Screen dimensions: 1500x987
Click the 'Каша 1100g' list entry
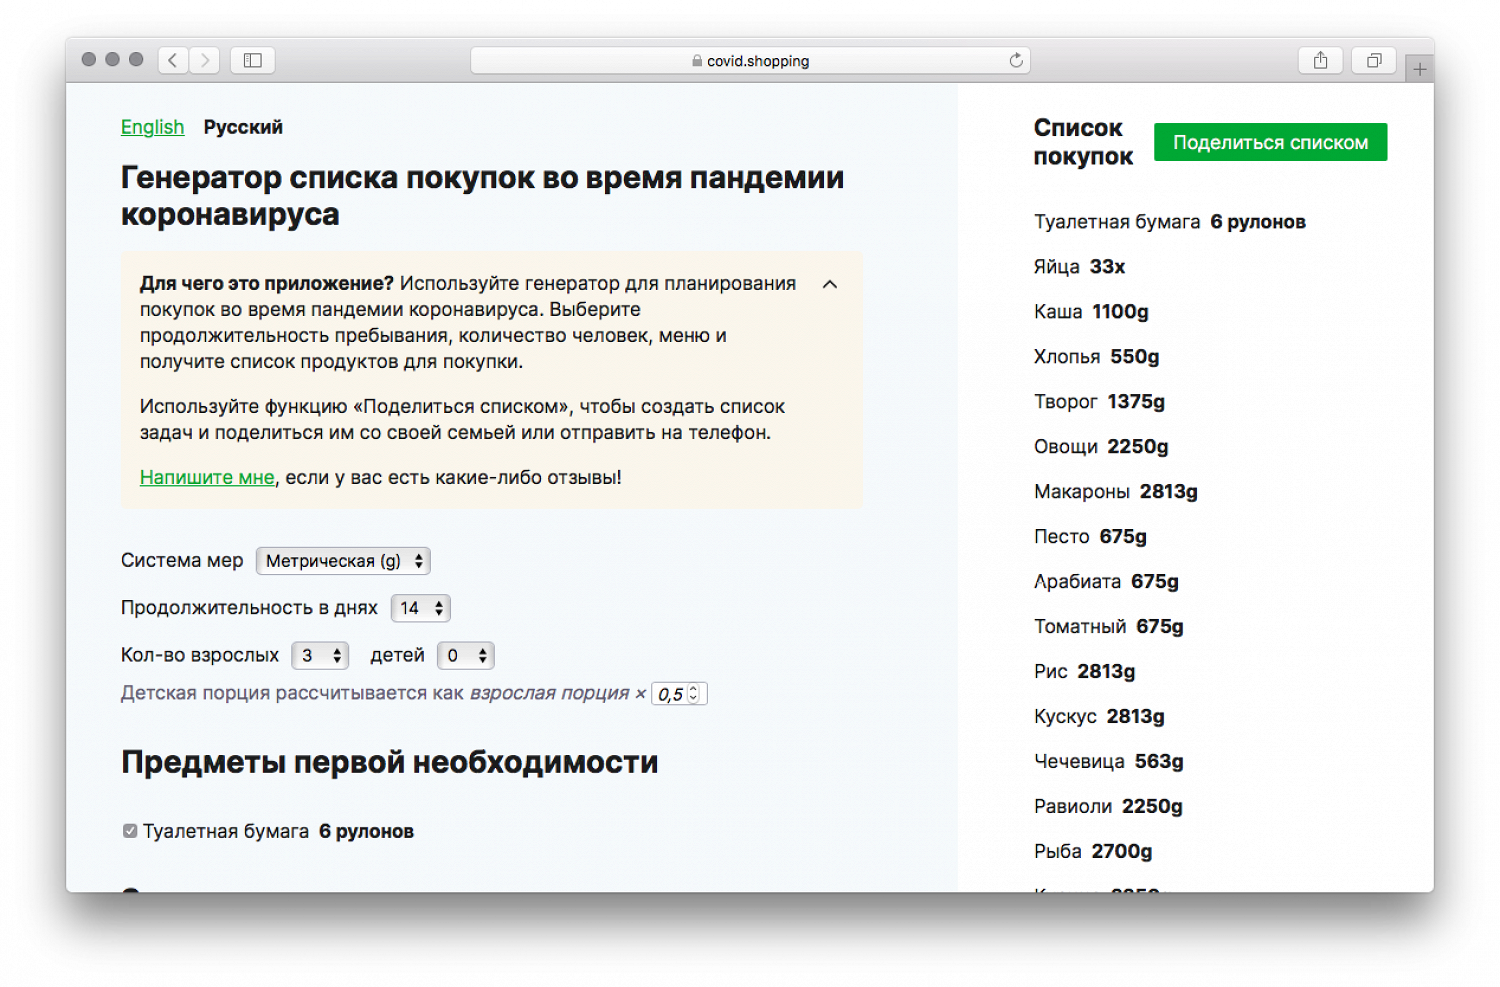(1091, 311)
